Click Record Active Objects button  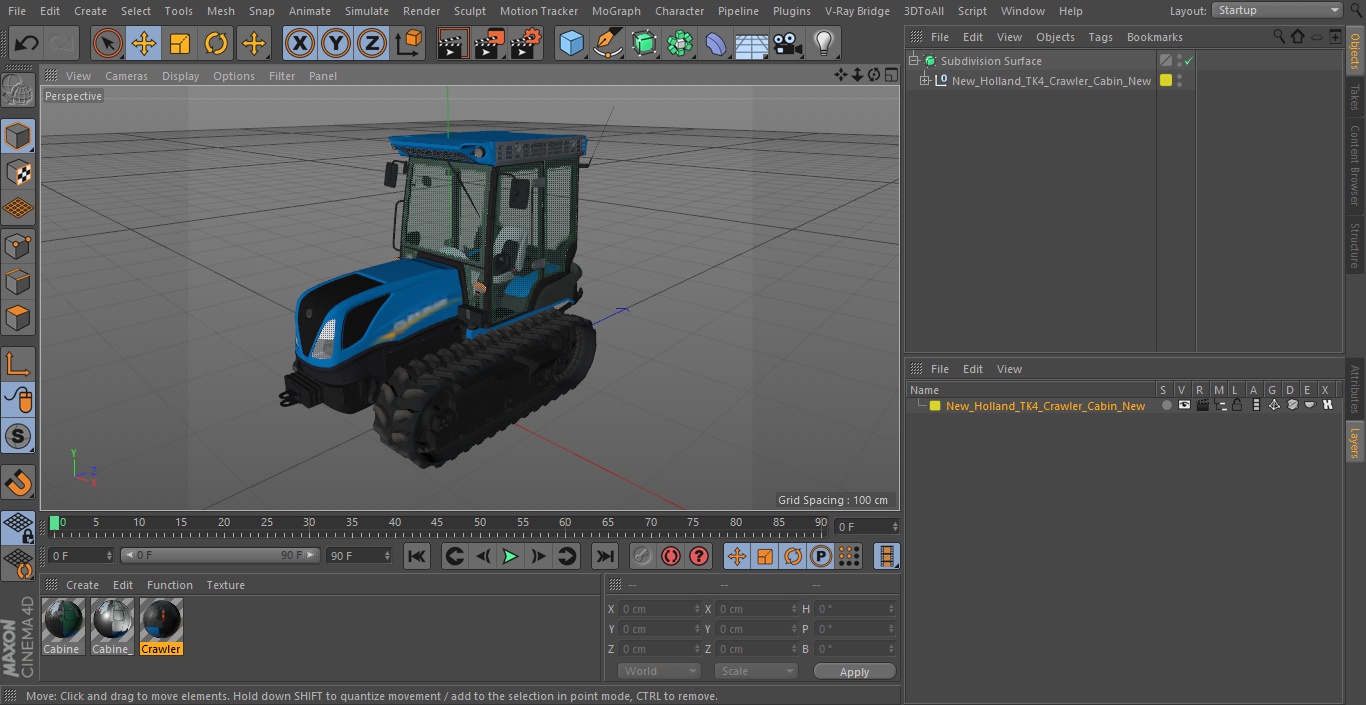click(643, 556)
